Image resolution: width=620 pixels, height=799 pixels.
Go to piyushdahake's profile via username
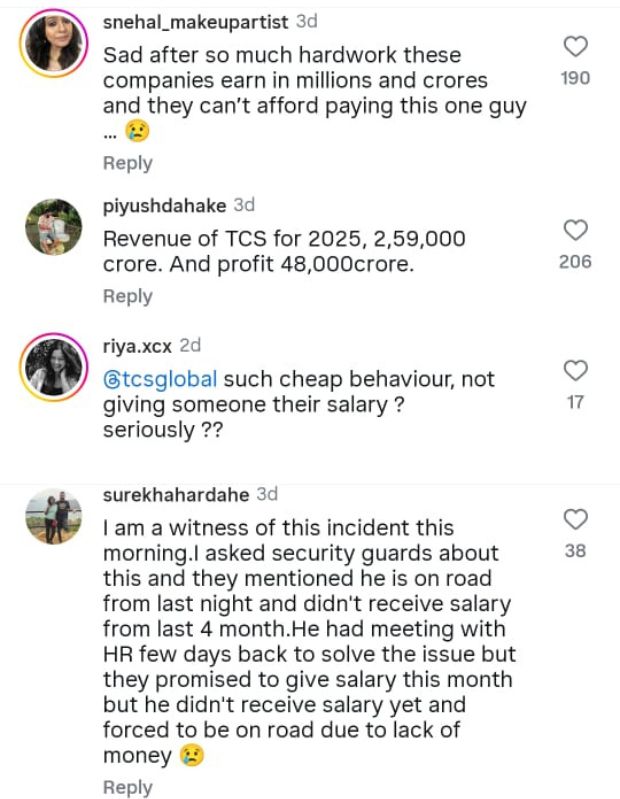click(x=164, y=206)
